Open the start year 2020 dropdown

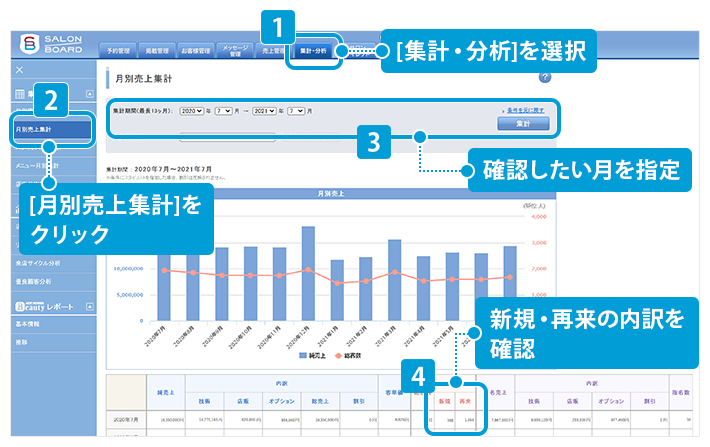pyautogui.click(x=192, y=110)
